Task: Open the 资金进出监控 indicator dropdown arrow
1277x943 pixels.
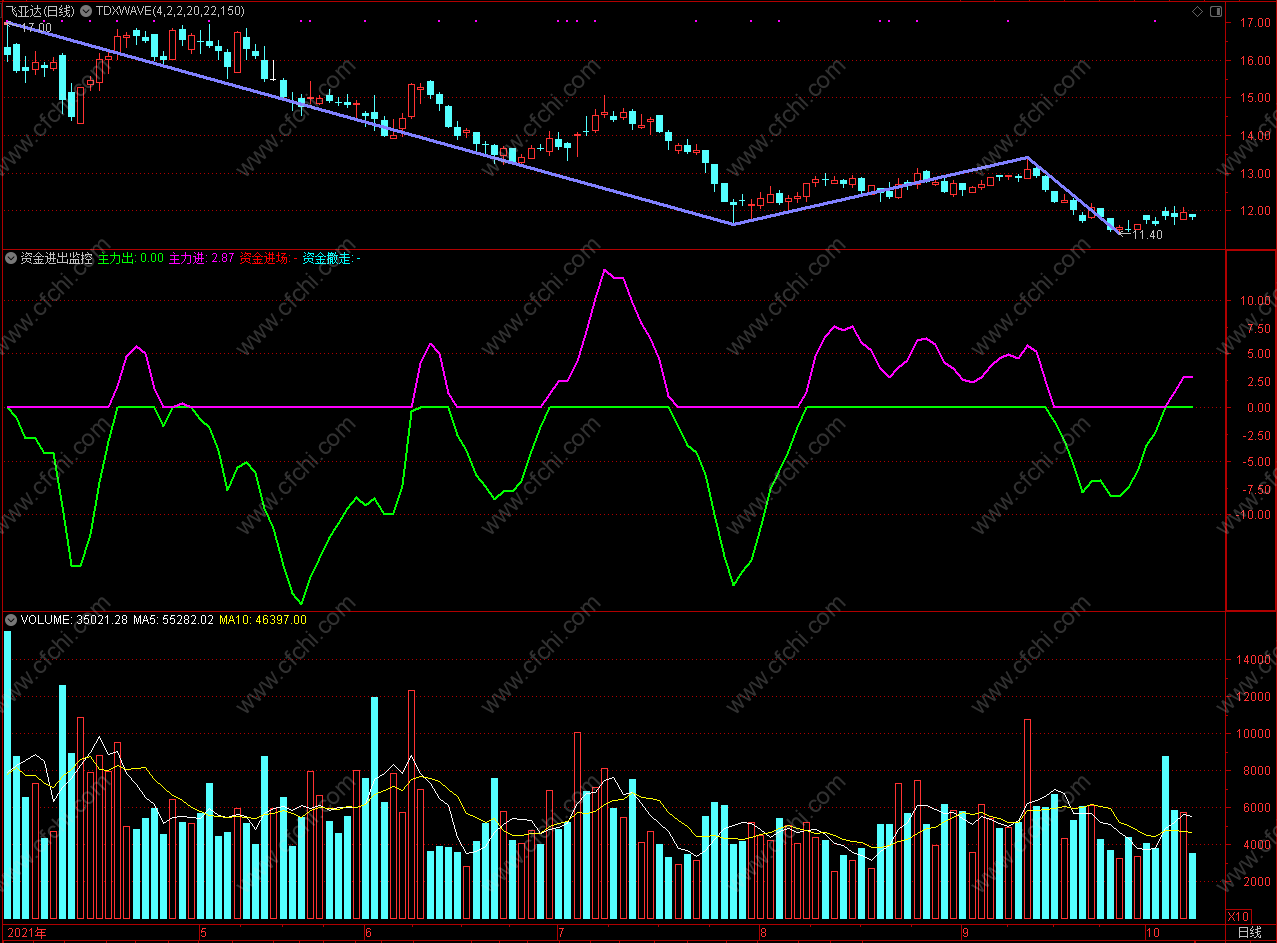Action: [x=11, y=258]
